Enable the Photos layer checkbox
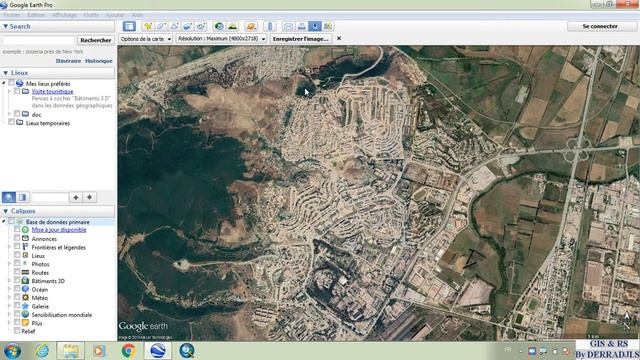 [x=17, y=264]
